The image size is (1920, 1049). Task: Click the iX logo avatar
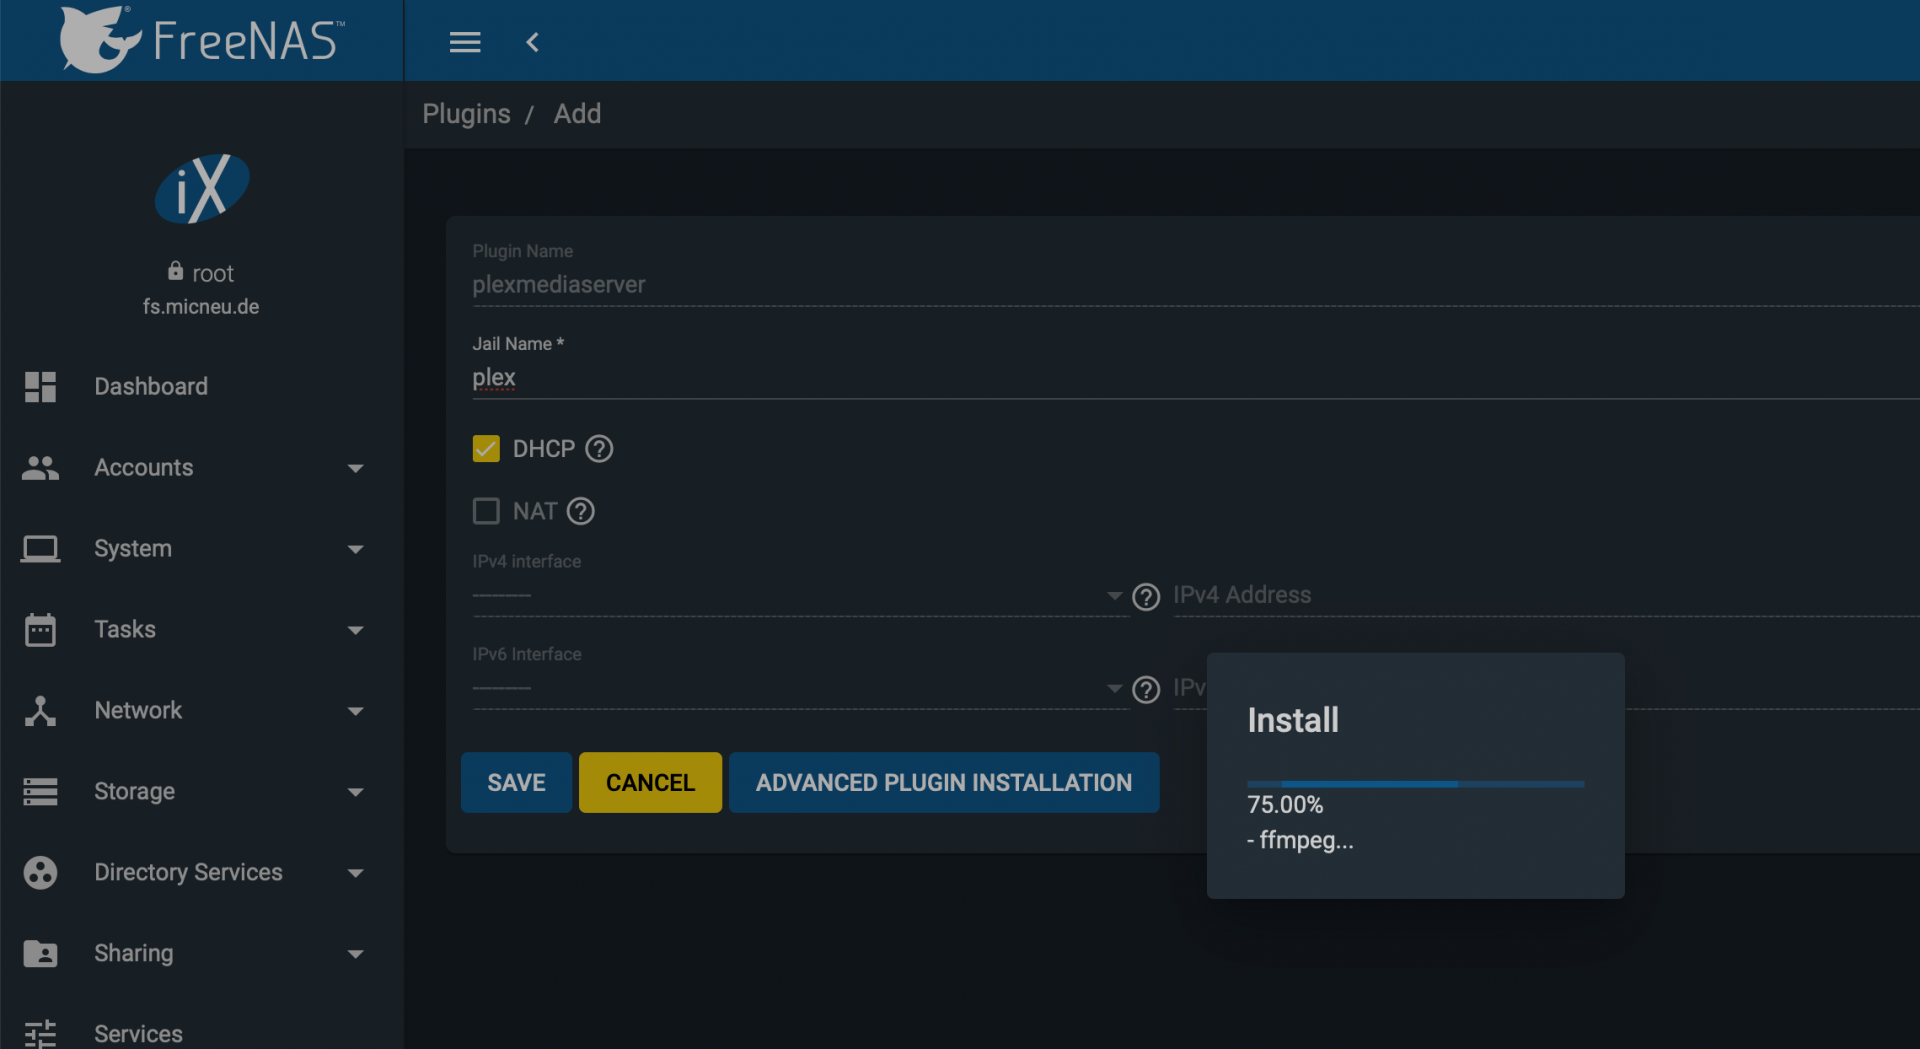[x=202, y=188]
